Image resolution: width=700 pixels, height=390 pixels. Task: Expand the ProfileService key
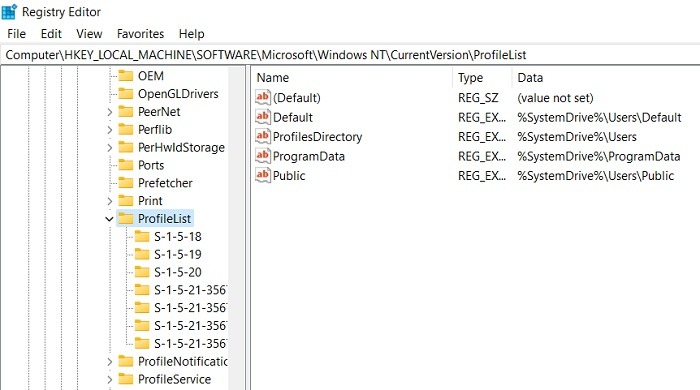point(109,380)
